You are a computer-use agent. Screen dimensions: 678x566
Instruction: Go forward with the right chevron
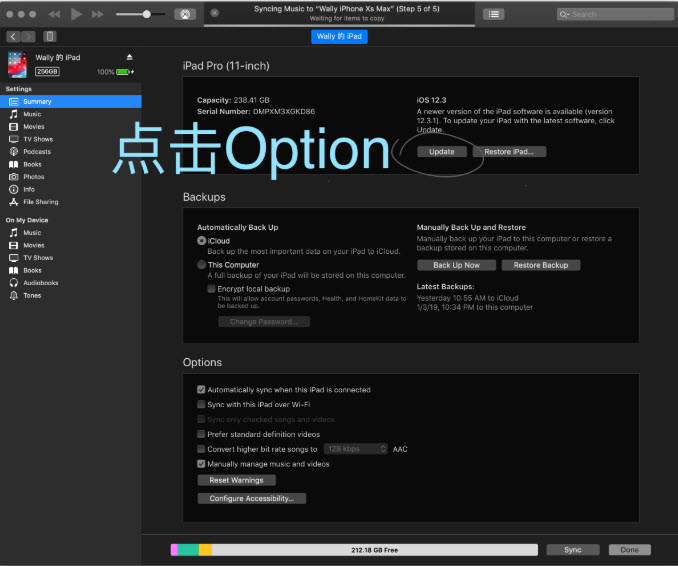coord(28,36)
